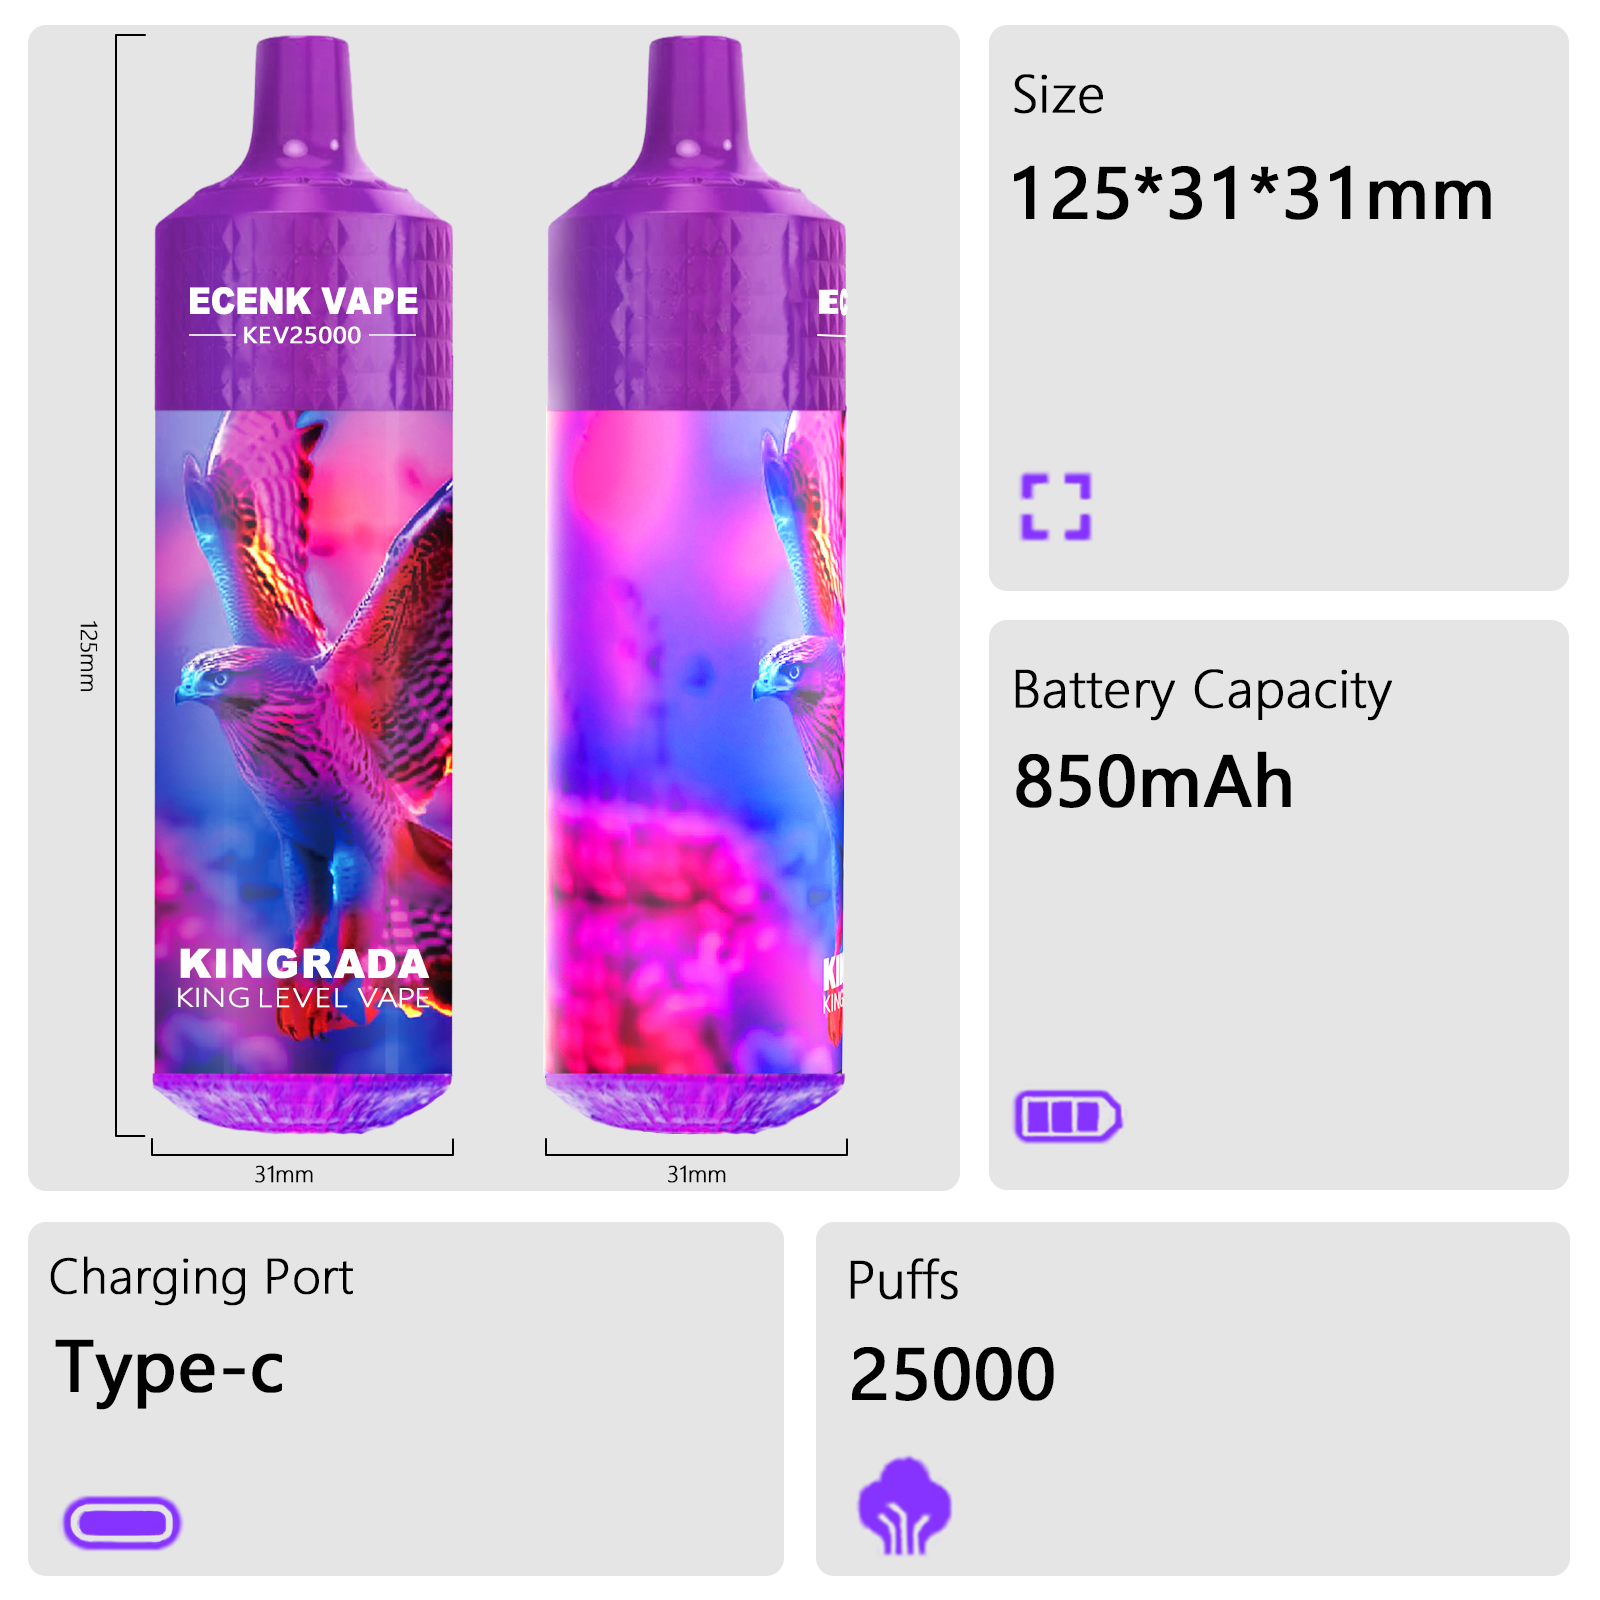
Task: Click the purple puff cloud icon
Action: 905,1506
